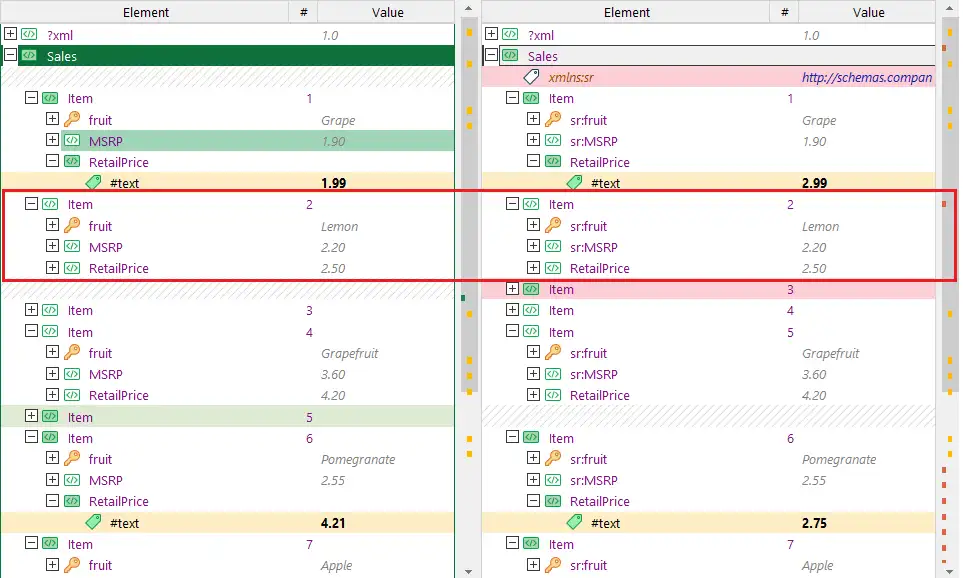The image size is (963, 578).
Task: Select left pane Item 4 row label
Action: (x=80, y=332)
